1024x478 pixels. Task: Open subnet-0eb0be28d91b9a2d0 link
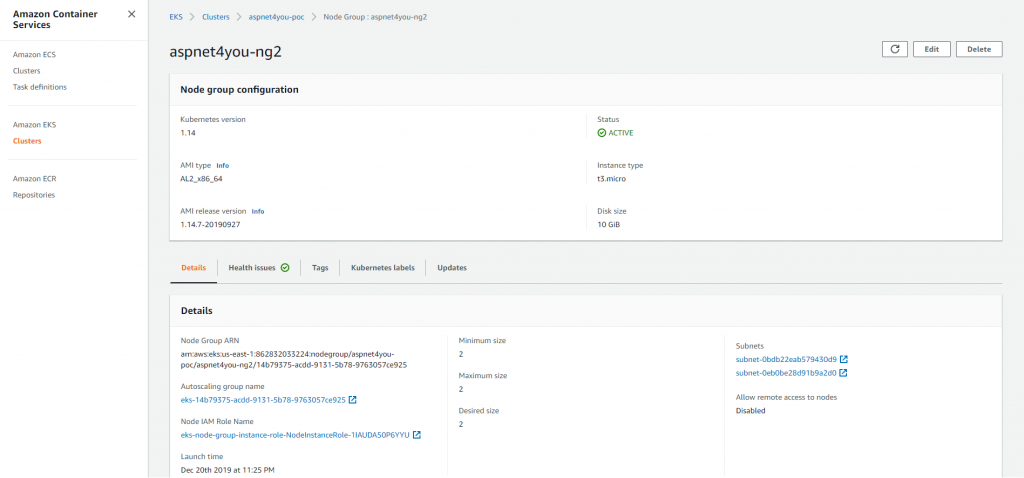[x=786, y=373]
